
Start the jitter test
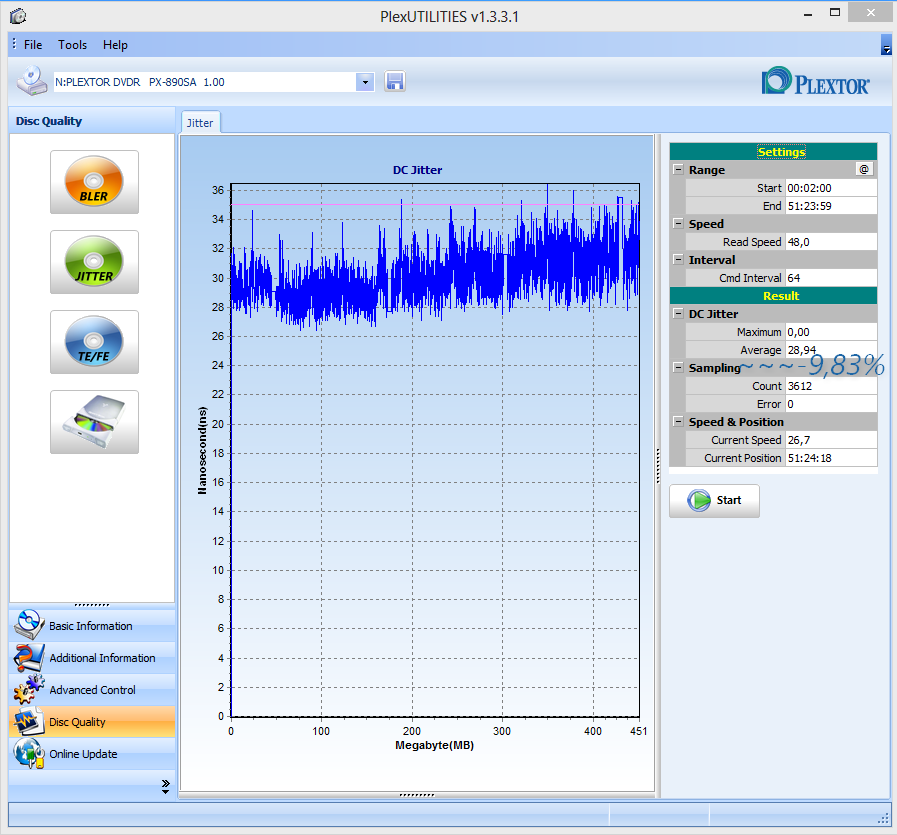(715, 500)
